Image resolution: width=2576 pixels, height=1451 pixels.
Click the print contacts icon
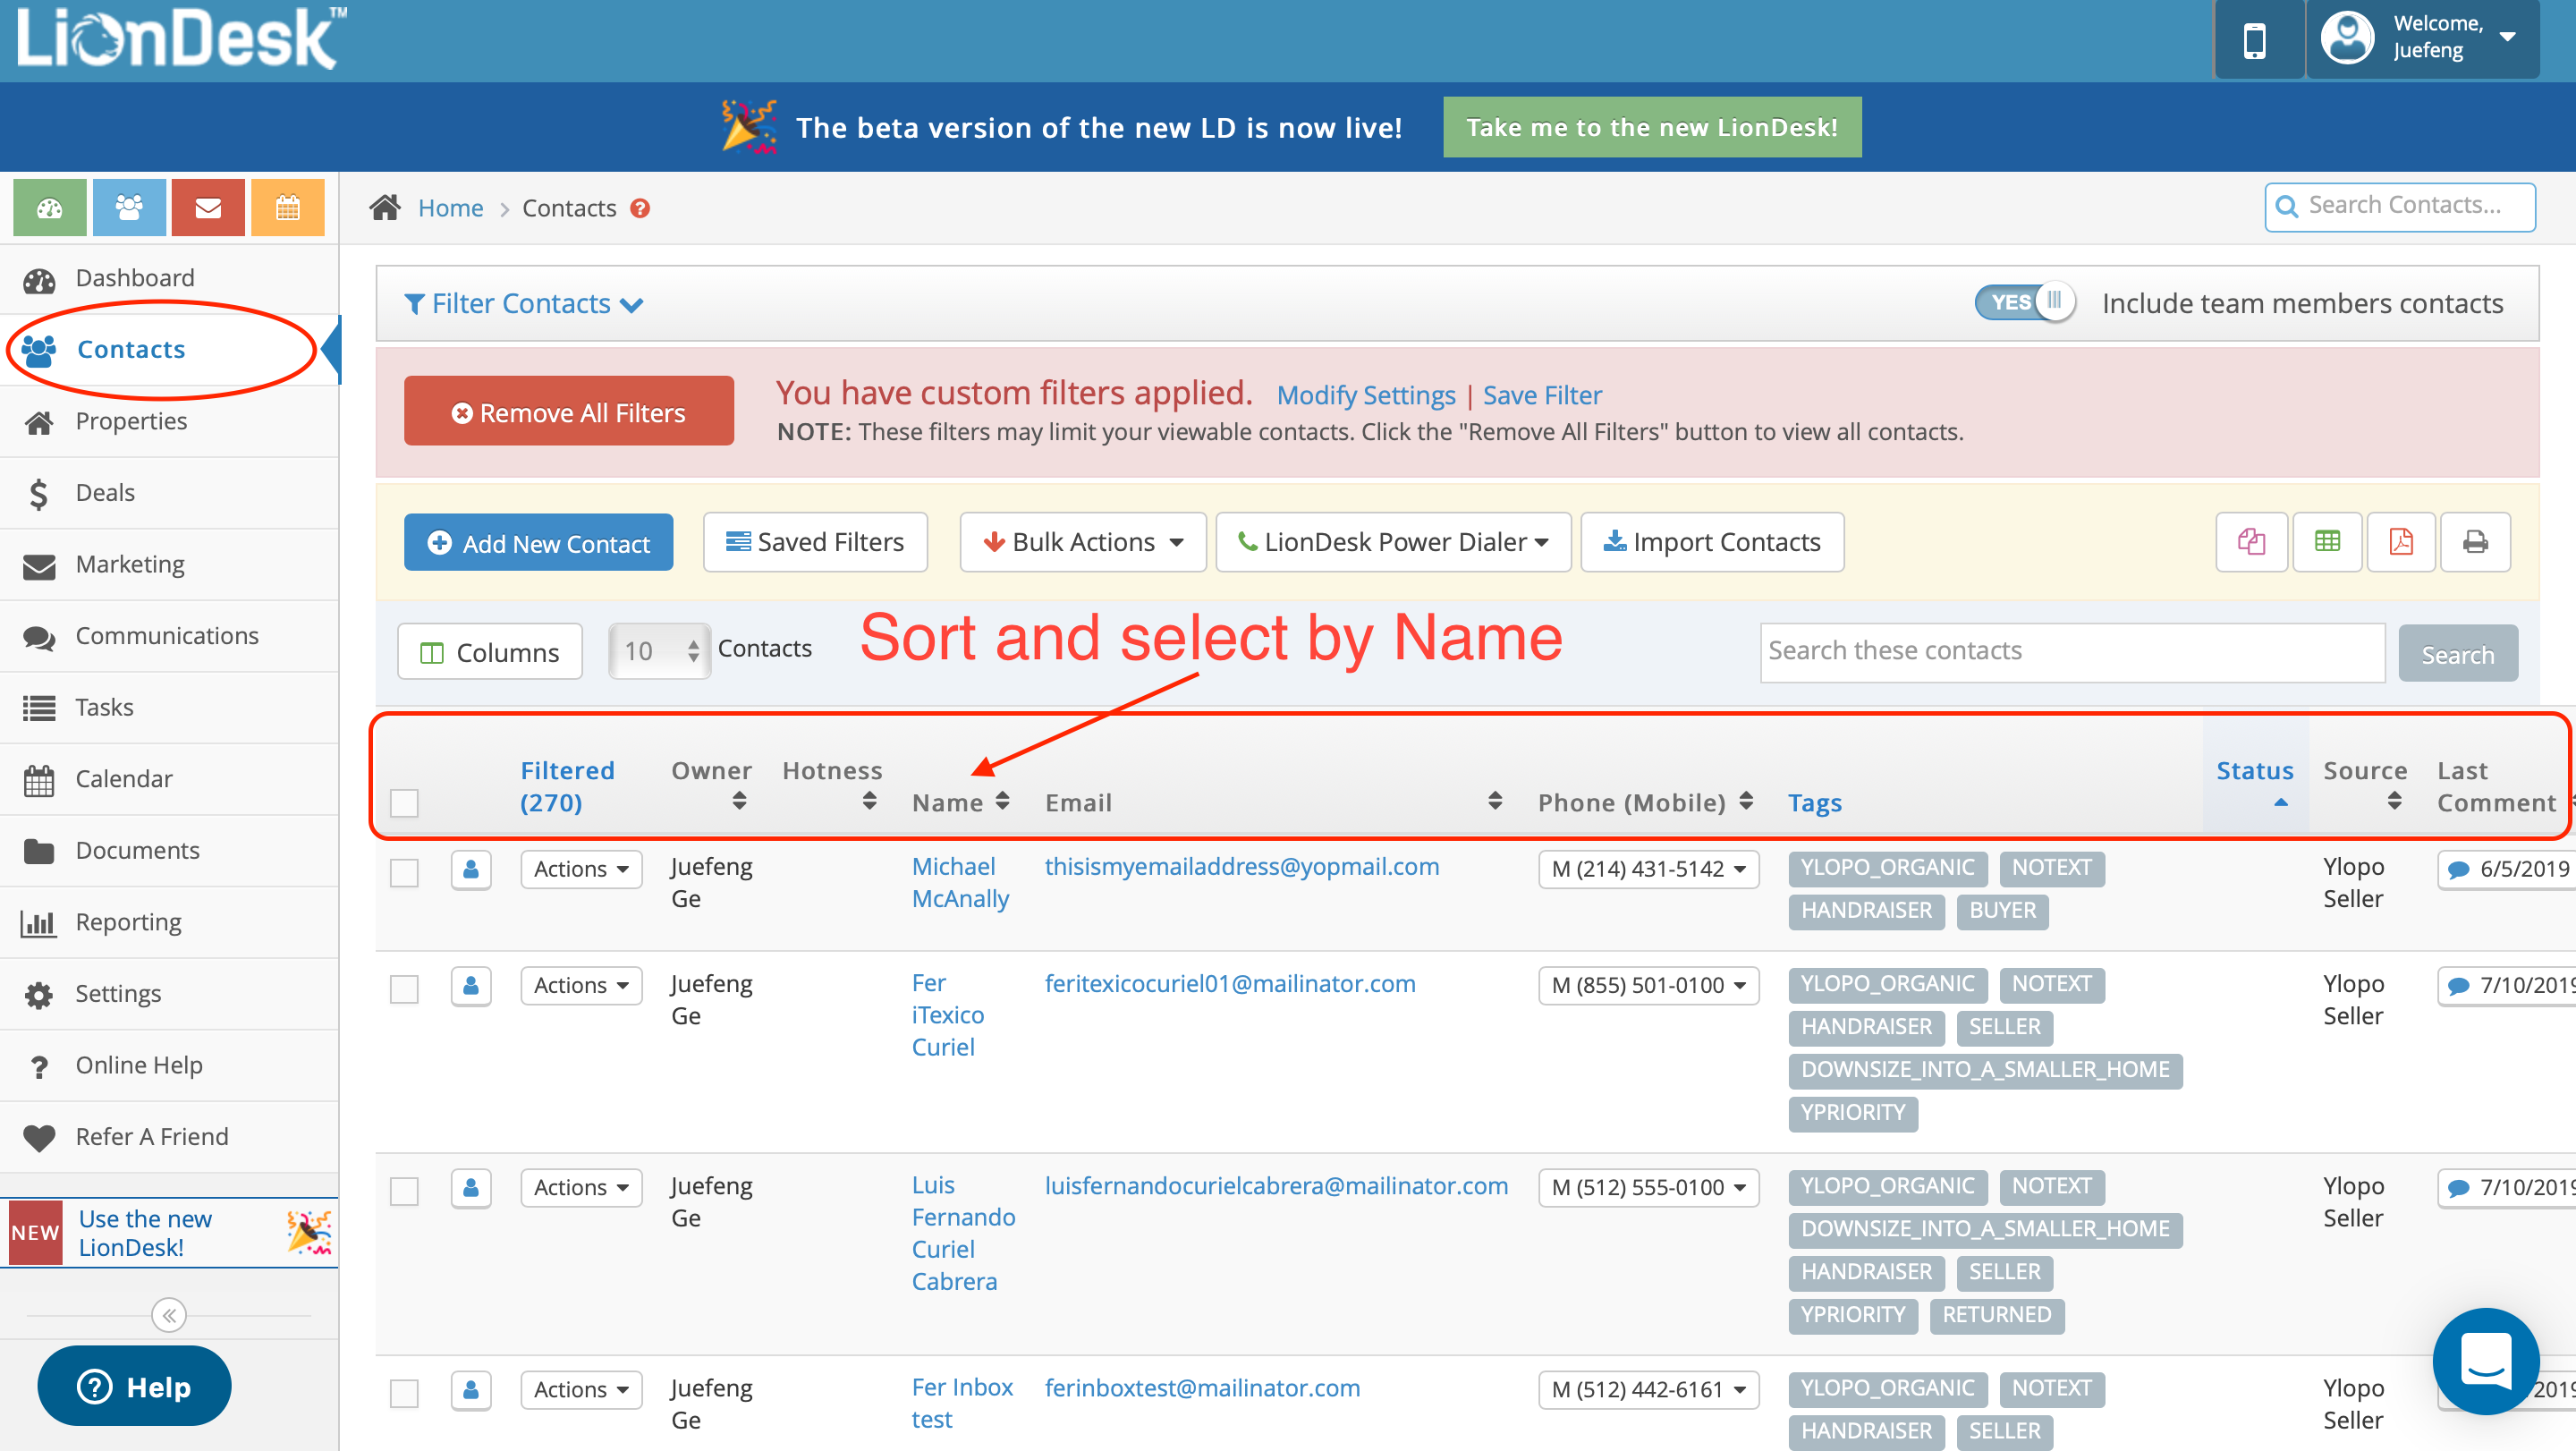coord(2475,542)
